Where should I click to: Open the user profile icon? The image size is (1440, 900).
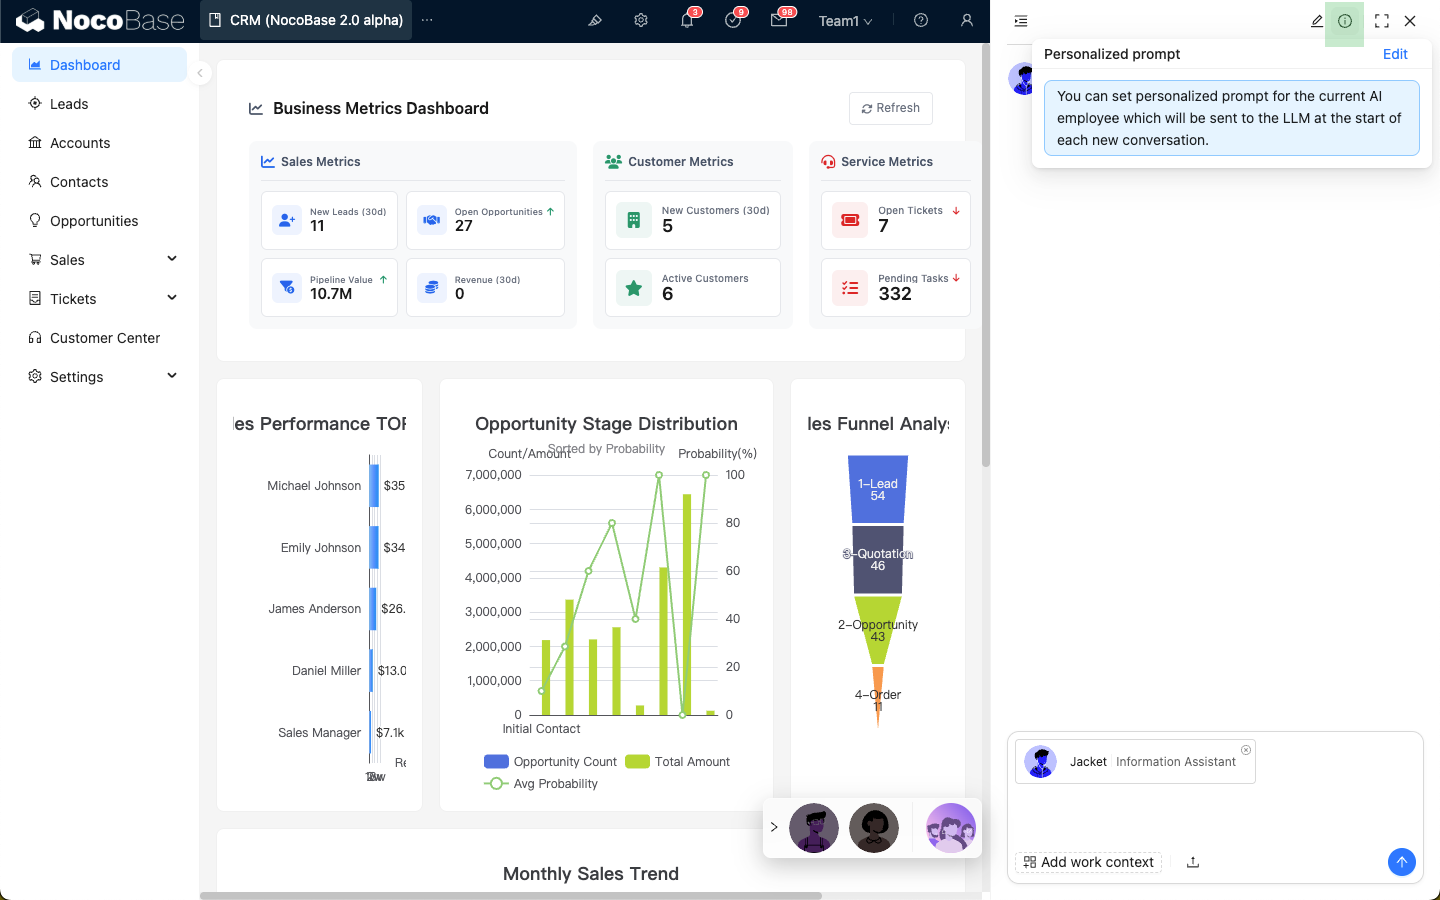[x=966, y=20]
